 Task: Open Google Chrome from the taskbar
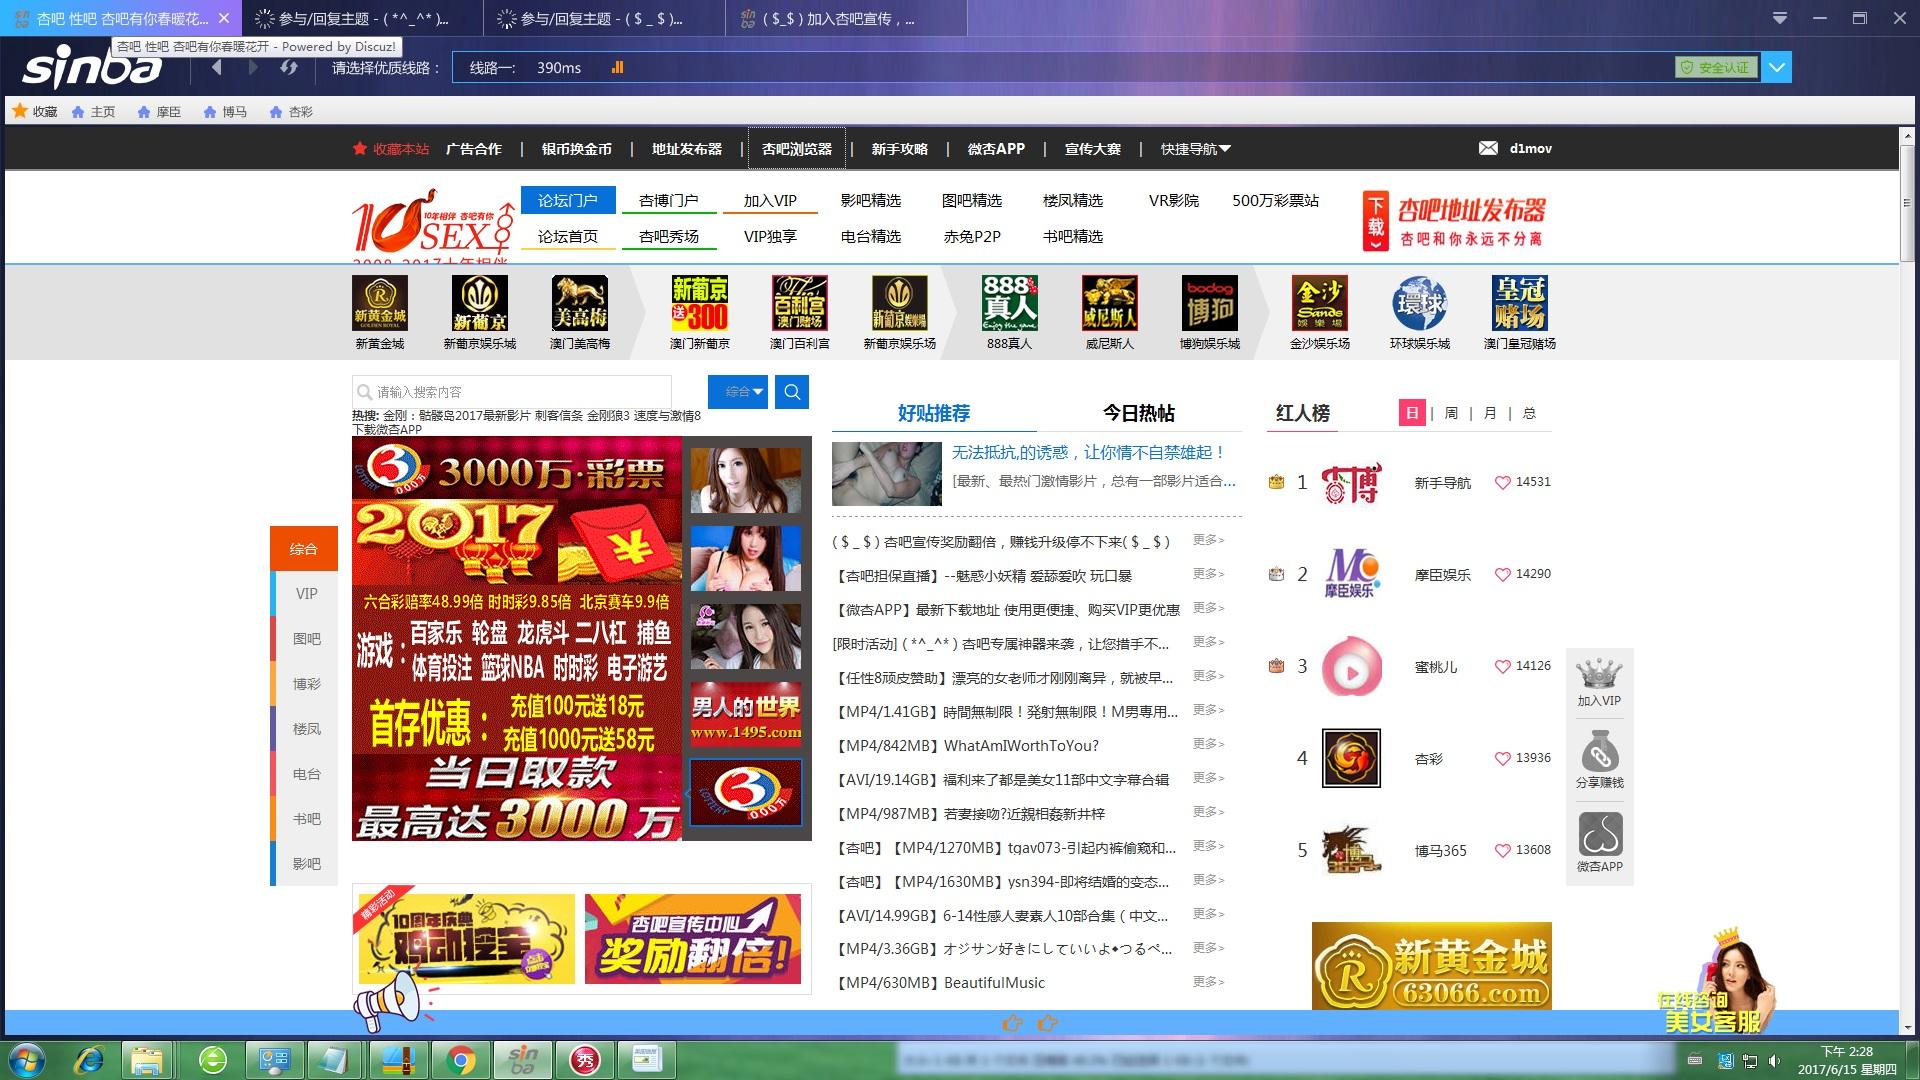coord(460,1059)
